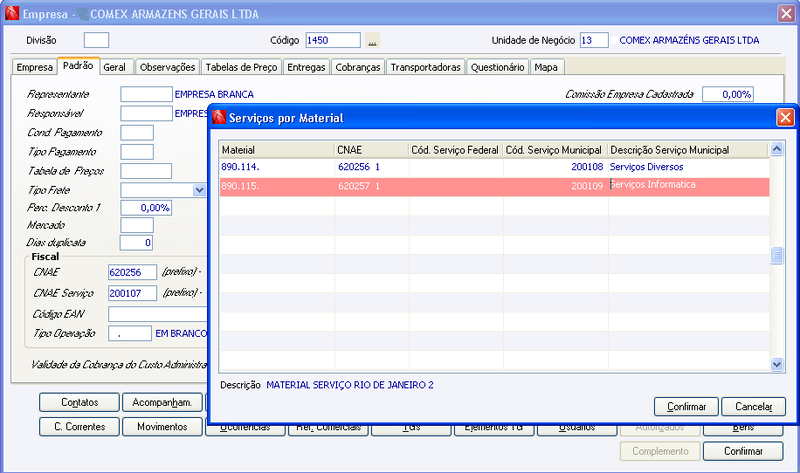
Task: Click the Perc. Desconto 1 field
Action: click(146, 208)
